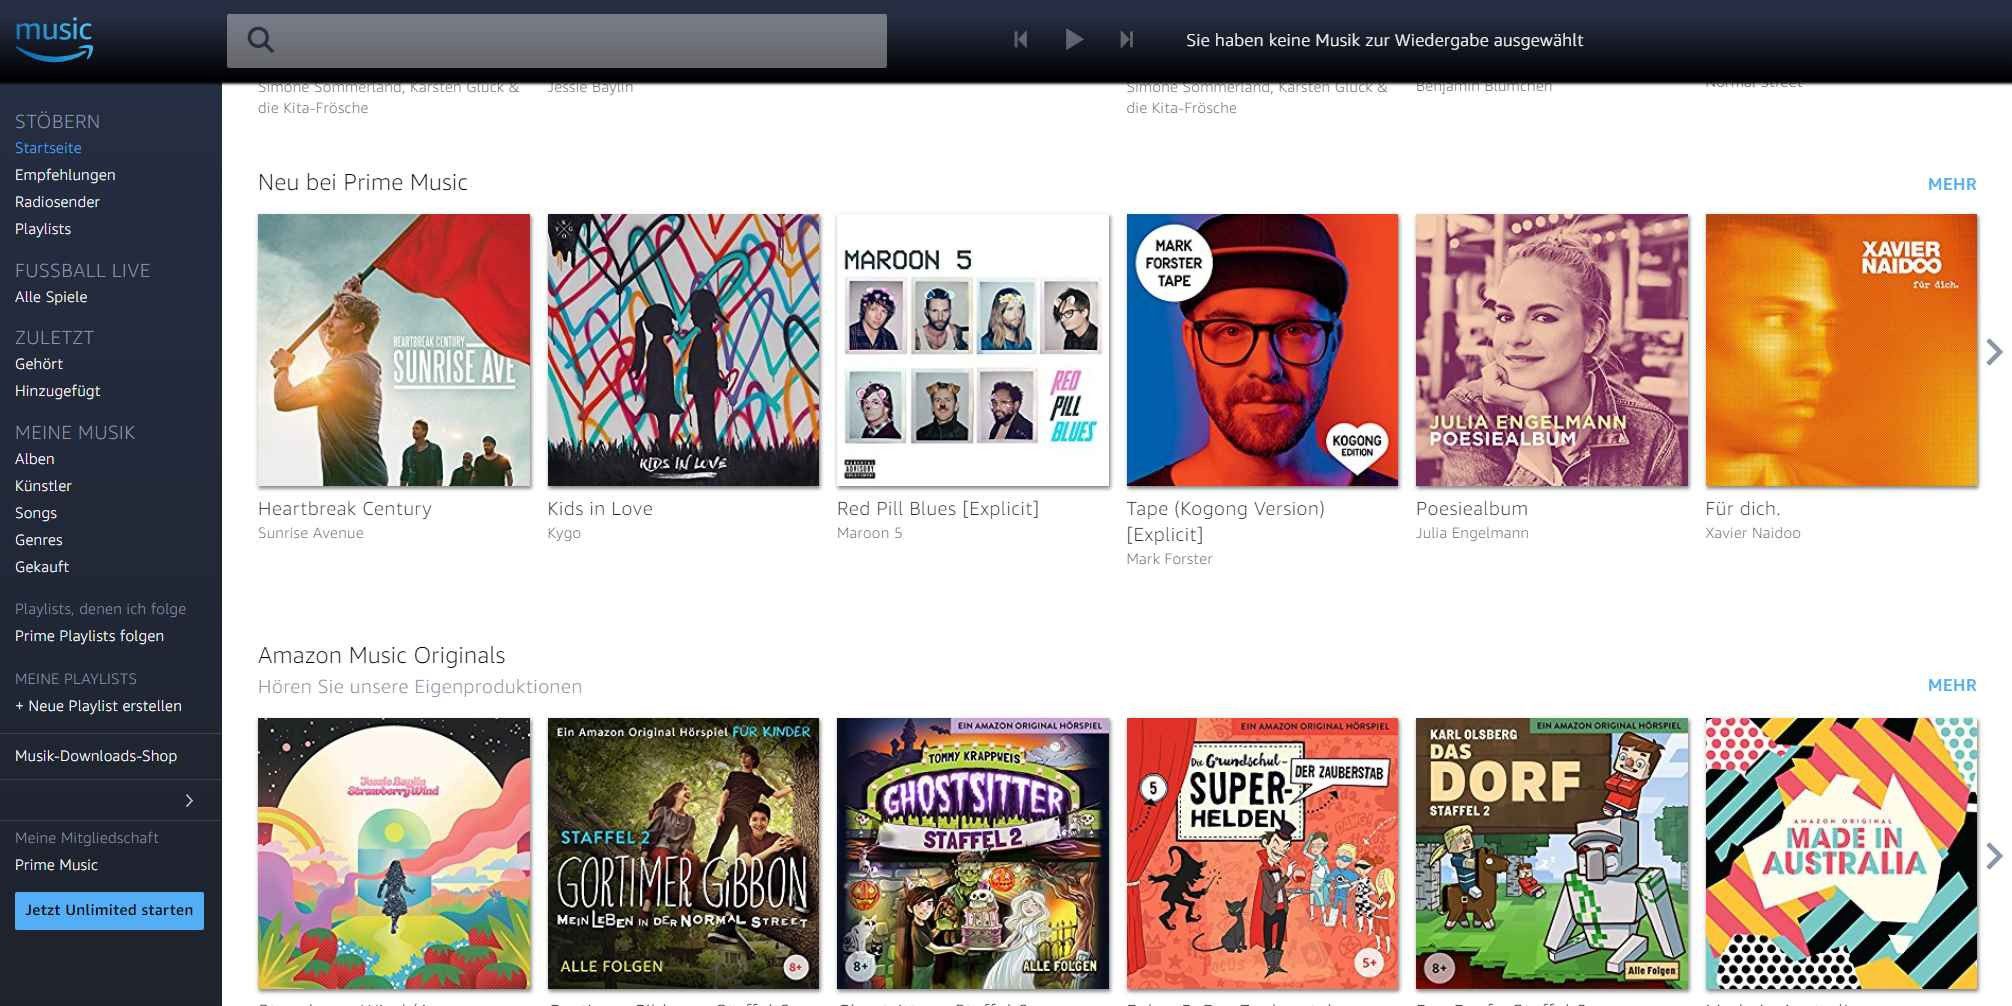Open Songs in Meine Musik

pos(36,513)
